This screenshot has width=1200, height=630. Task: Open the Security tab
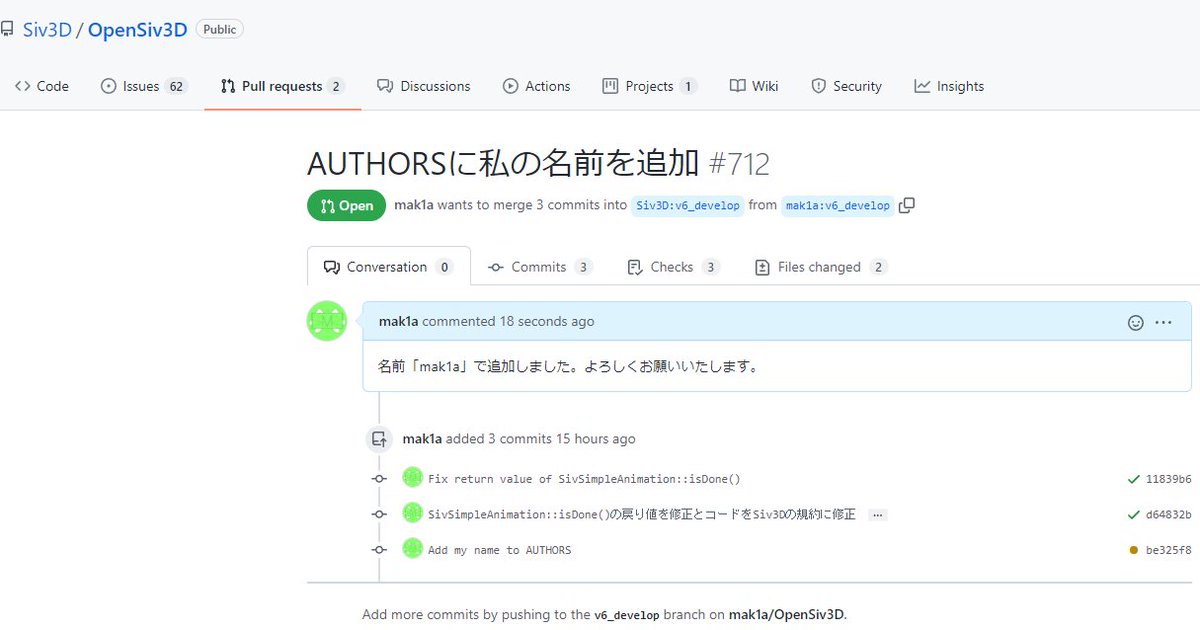click(x=847, y=86)
